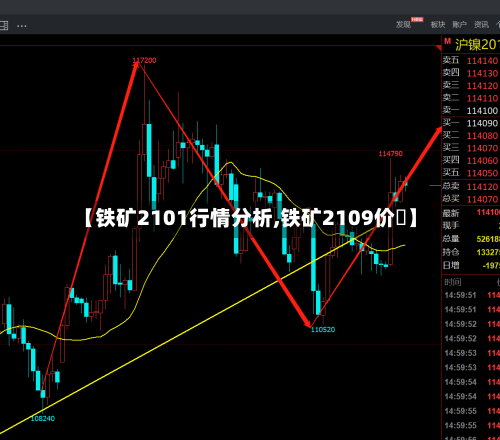Viewport: 500px width, 440px height.
Task: Click the low price label 110520
Action: click(x=323, y=330)
